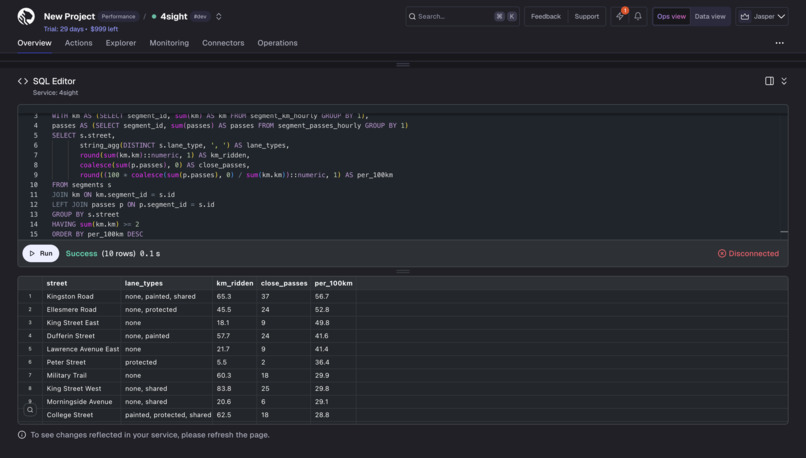Sort by the close_passes column header
806x458 pixels.
click(x=284, y=283)
